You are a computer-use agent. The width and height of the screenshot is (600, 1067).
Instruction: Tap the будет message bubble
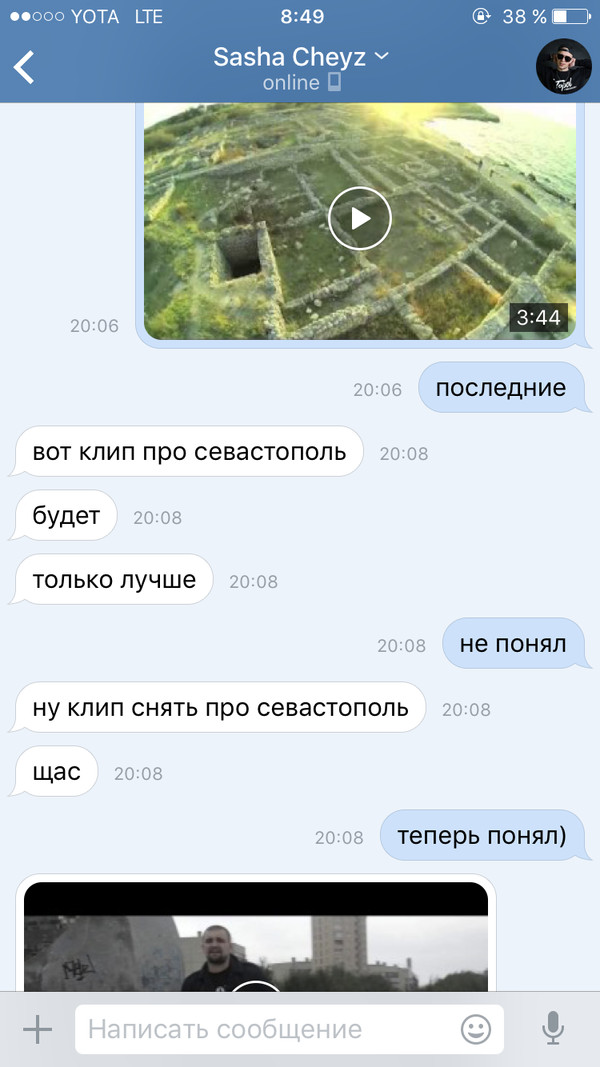click(66, 516)
